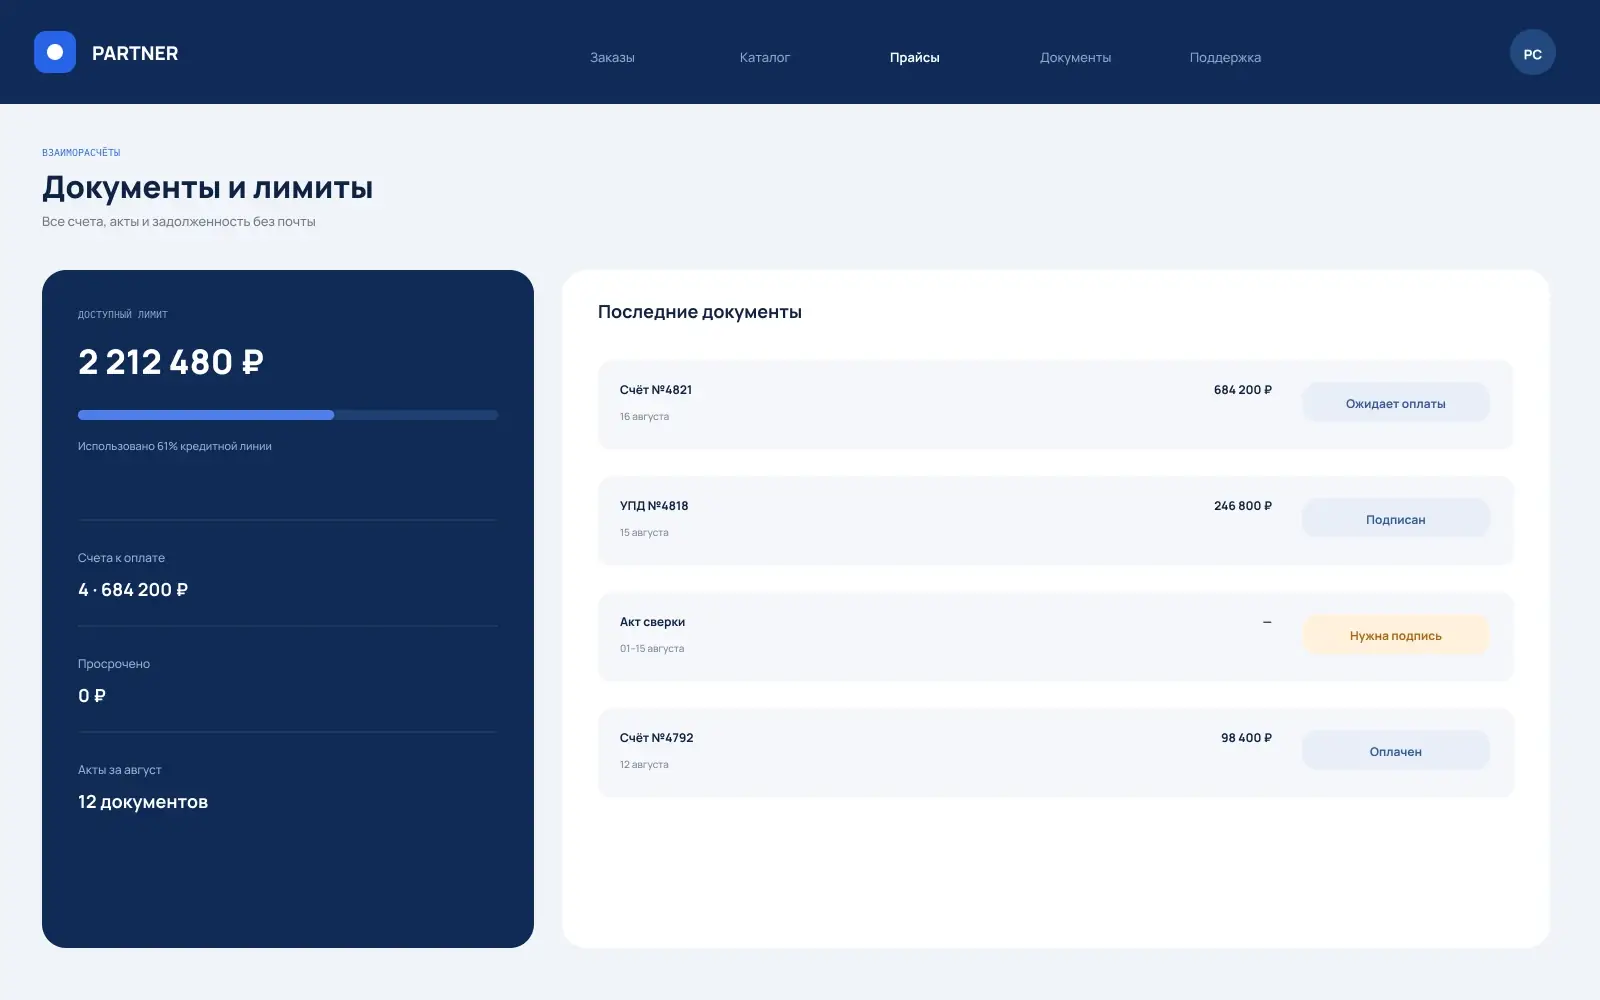Image resolution: width=1600 pixels, height=1000 pixels.
Task: Click the Ожидает оплаты status button
Action: pos(1396,403)
